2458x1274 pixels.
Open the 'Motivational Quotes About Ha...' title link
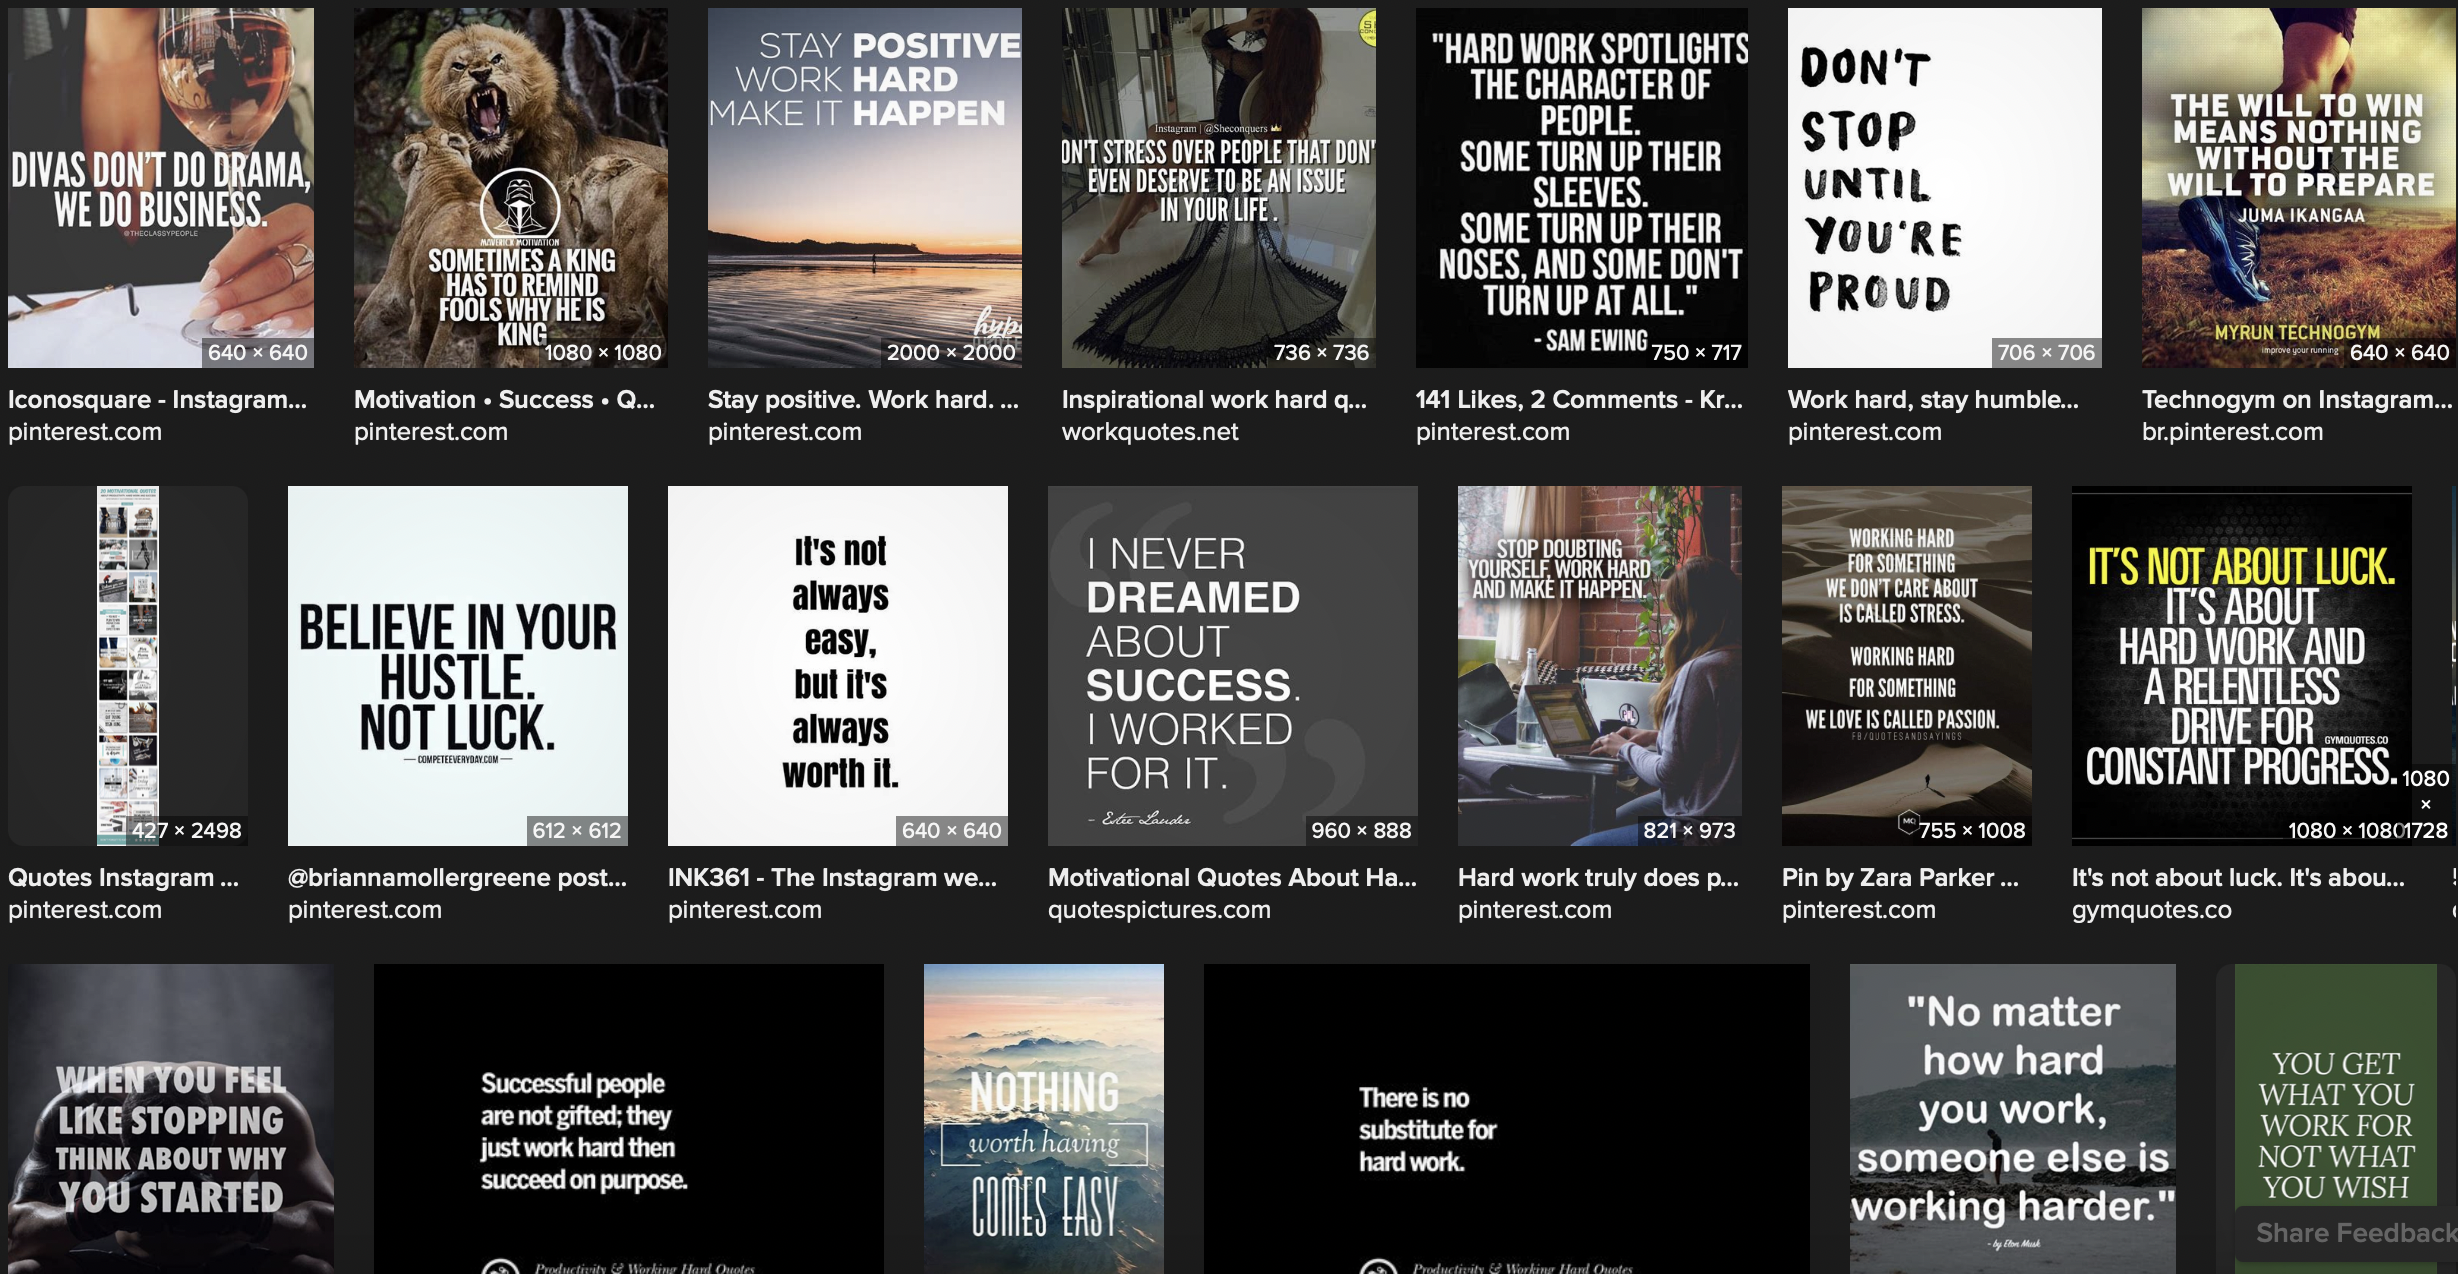1231,877
